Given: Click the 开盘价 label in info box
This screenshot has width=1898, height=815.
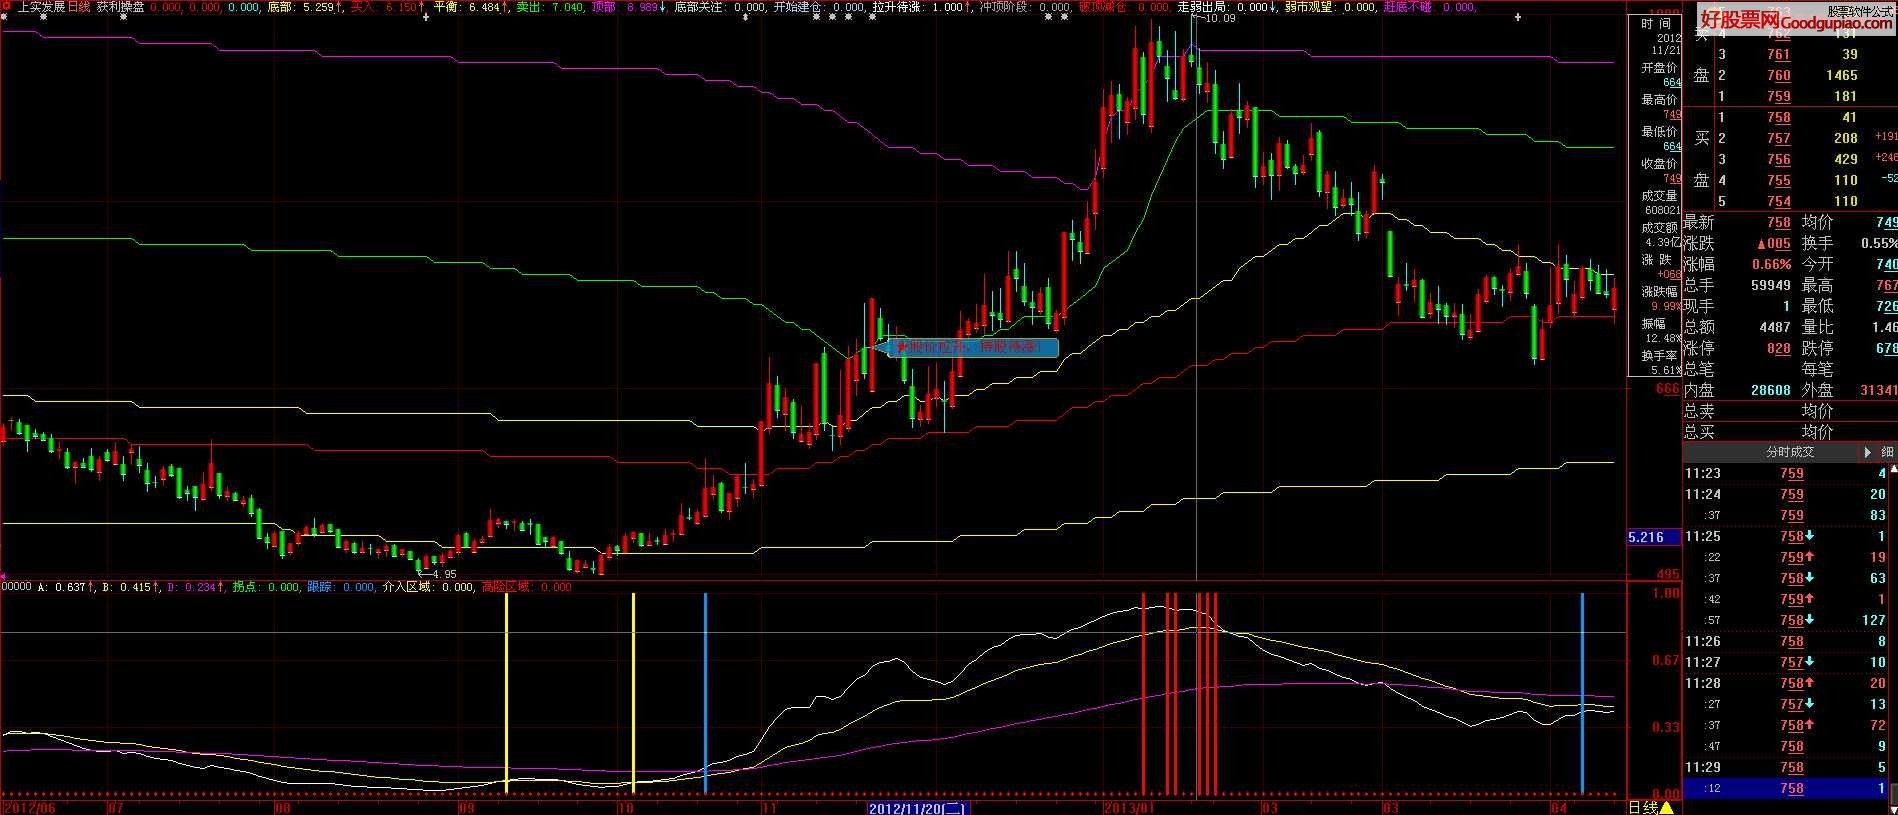Looking at the screenshot, I should pos(1659,67).
